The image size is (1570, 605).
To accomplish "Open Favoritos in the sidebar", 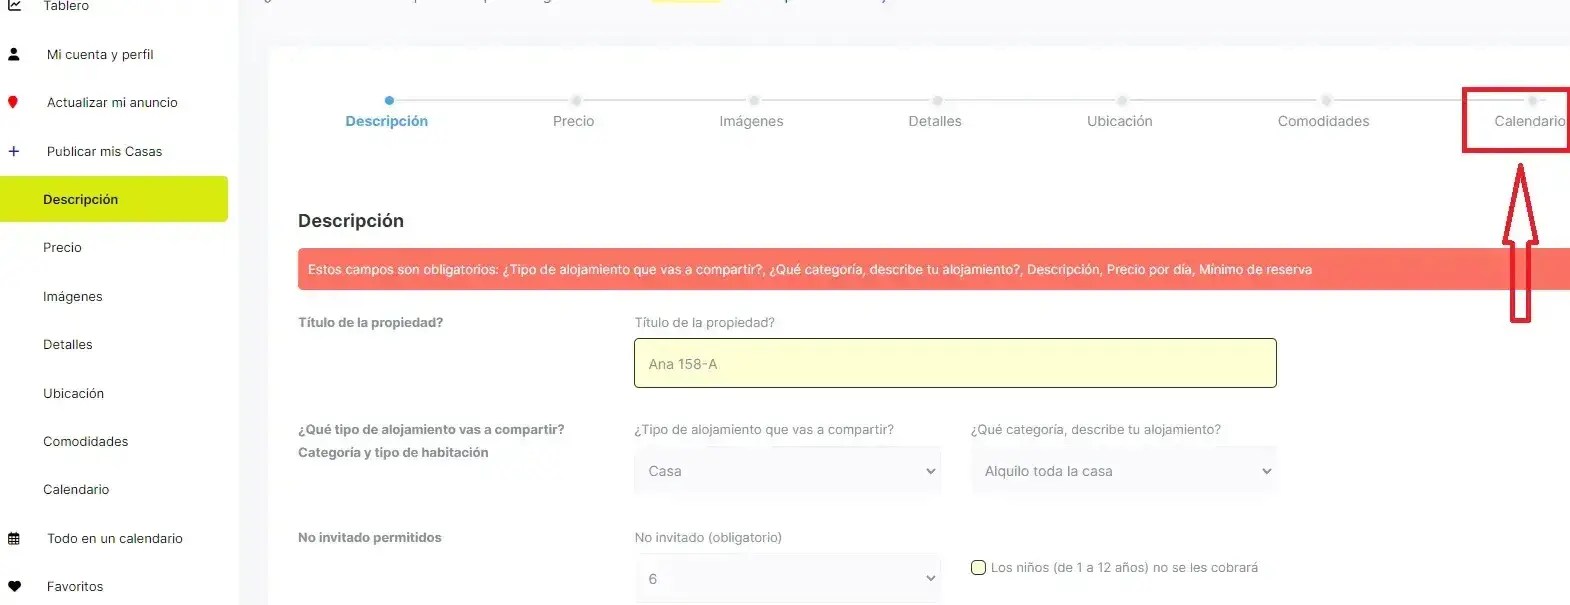I will pyautogui.click(x=75, y=586).
